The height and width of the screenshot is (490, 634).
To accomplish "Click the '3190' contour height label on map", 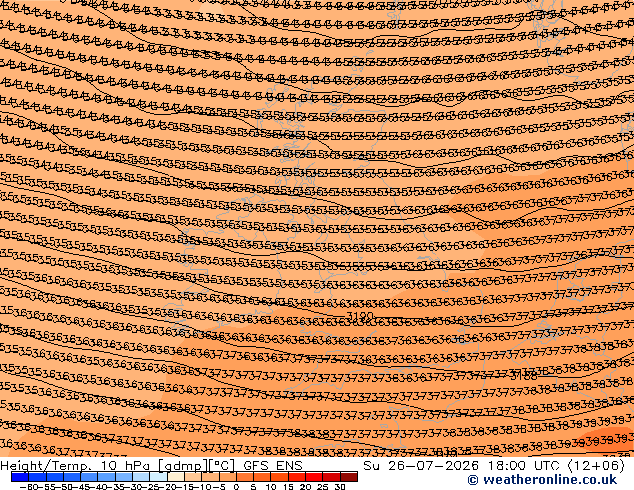I will pyautogui.click(x=360, y=315).
